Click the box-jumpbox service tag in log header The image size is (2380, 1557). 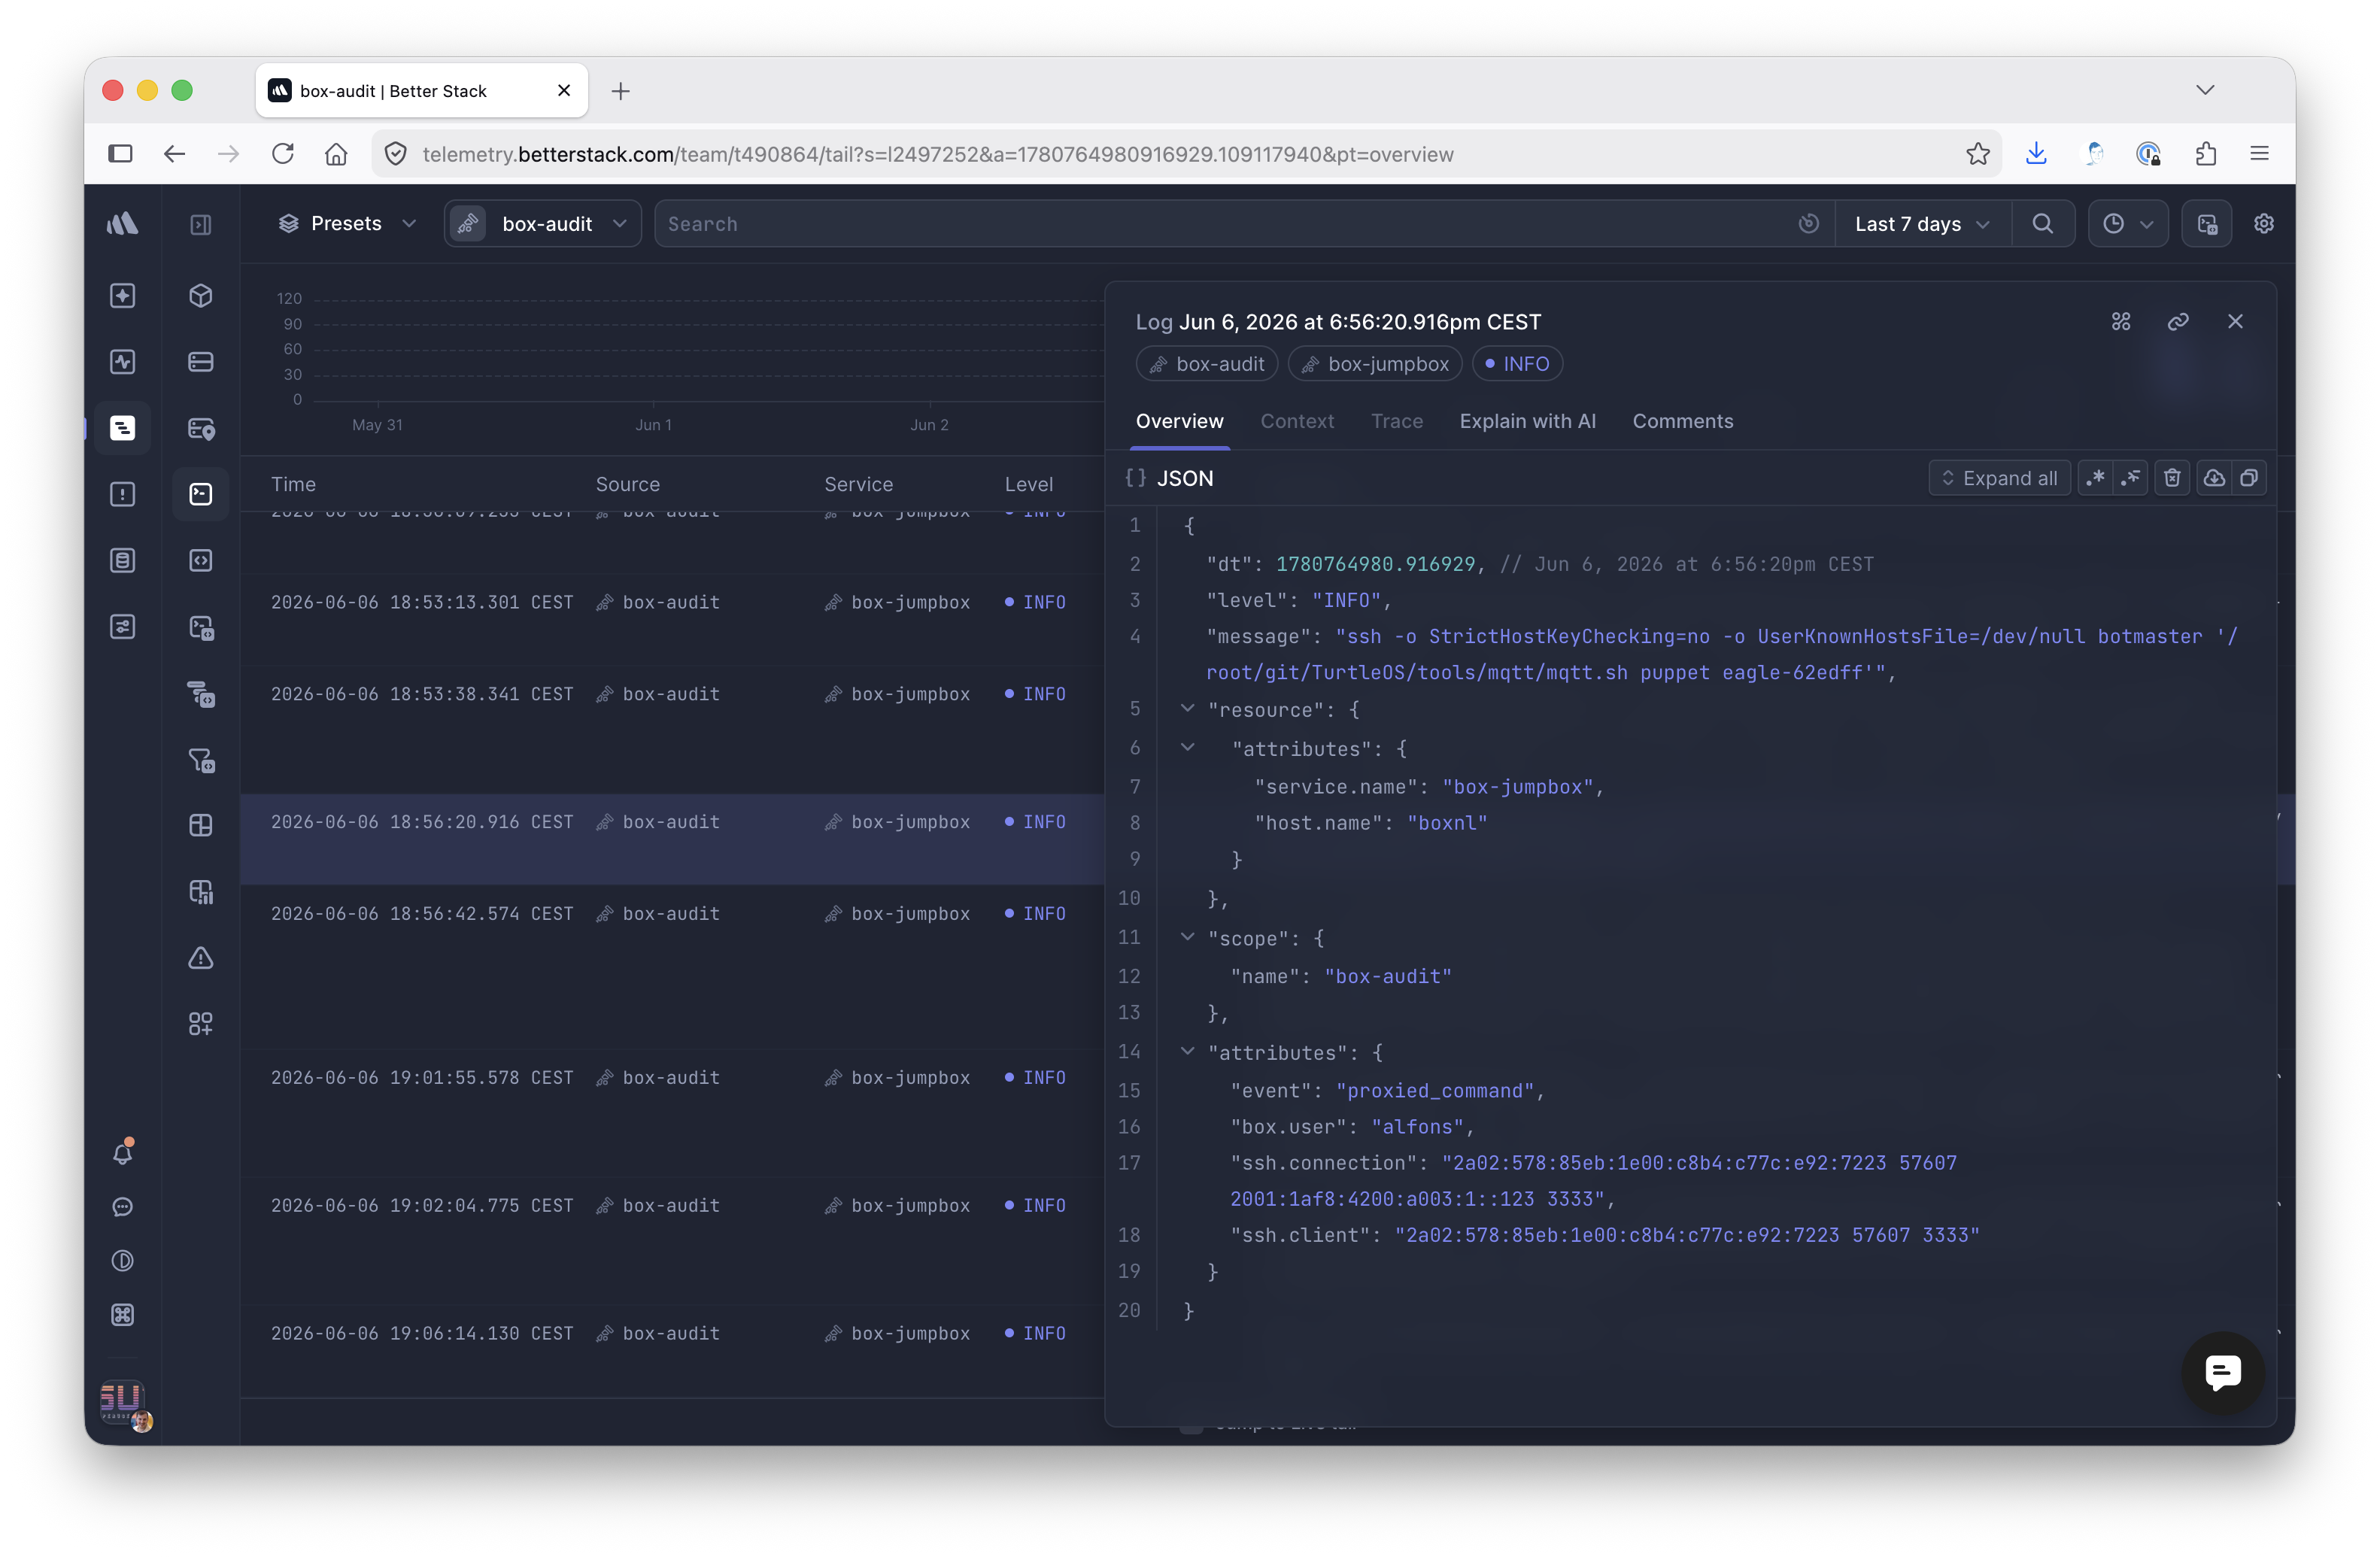click(1375, 364)
